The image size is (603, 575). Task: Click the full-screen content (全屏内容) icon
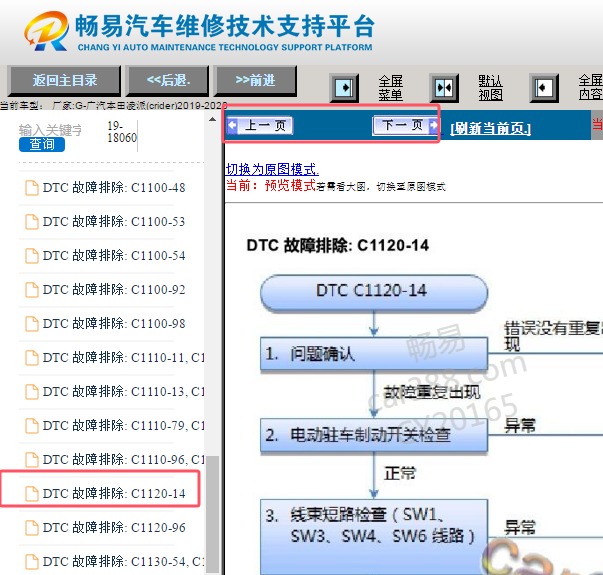tap(544, 88)
